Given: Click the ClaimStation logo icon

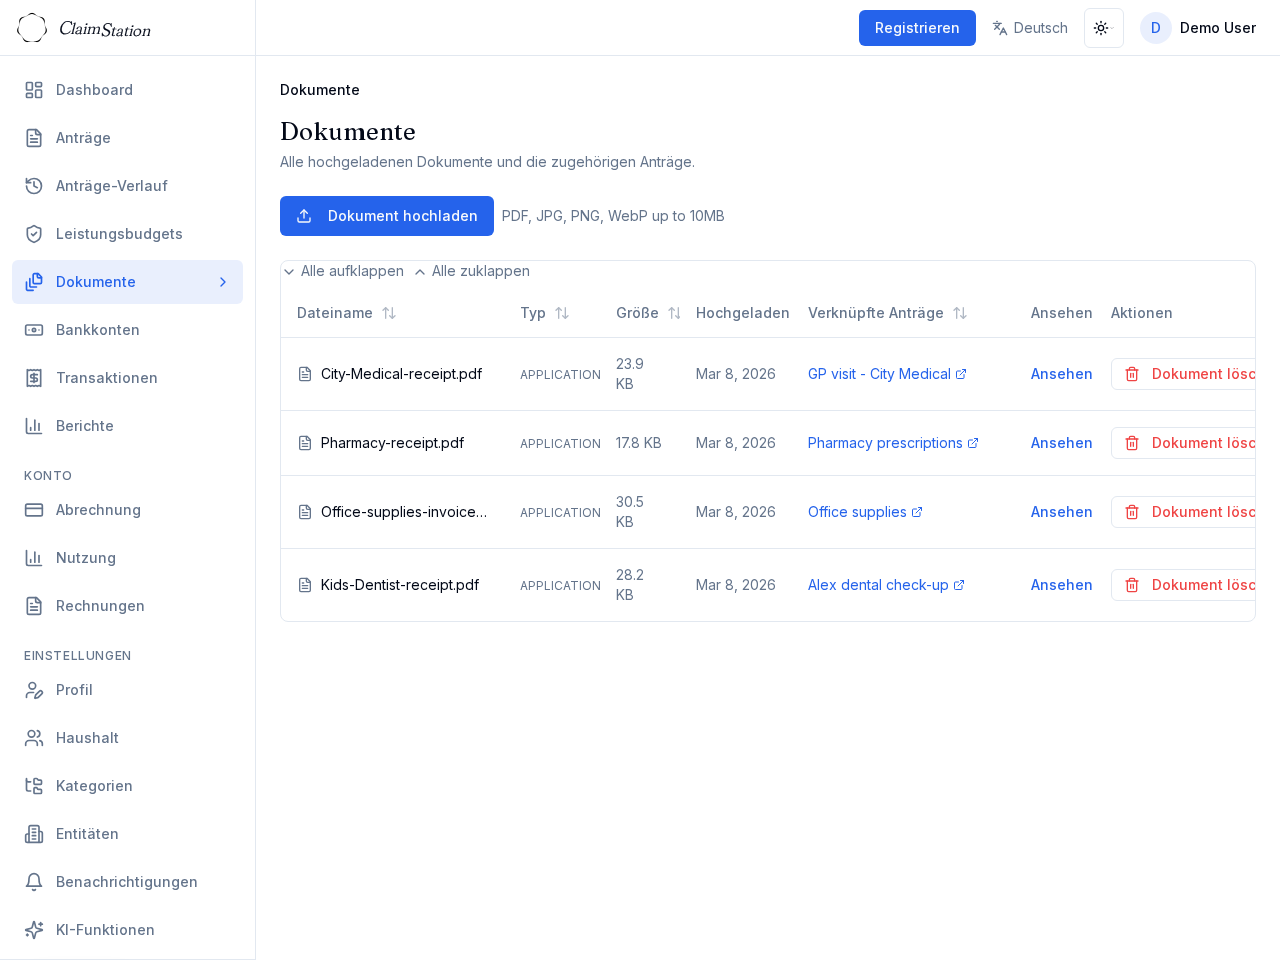Looking at the screenshot, I should click(x=32, y=28).
